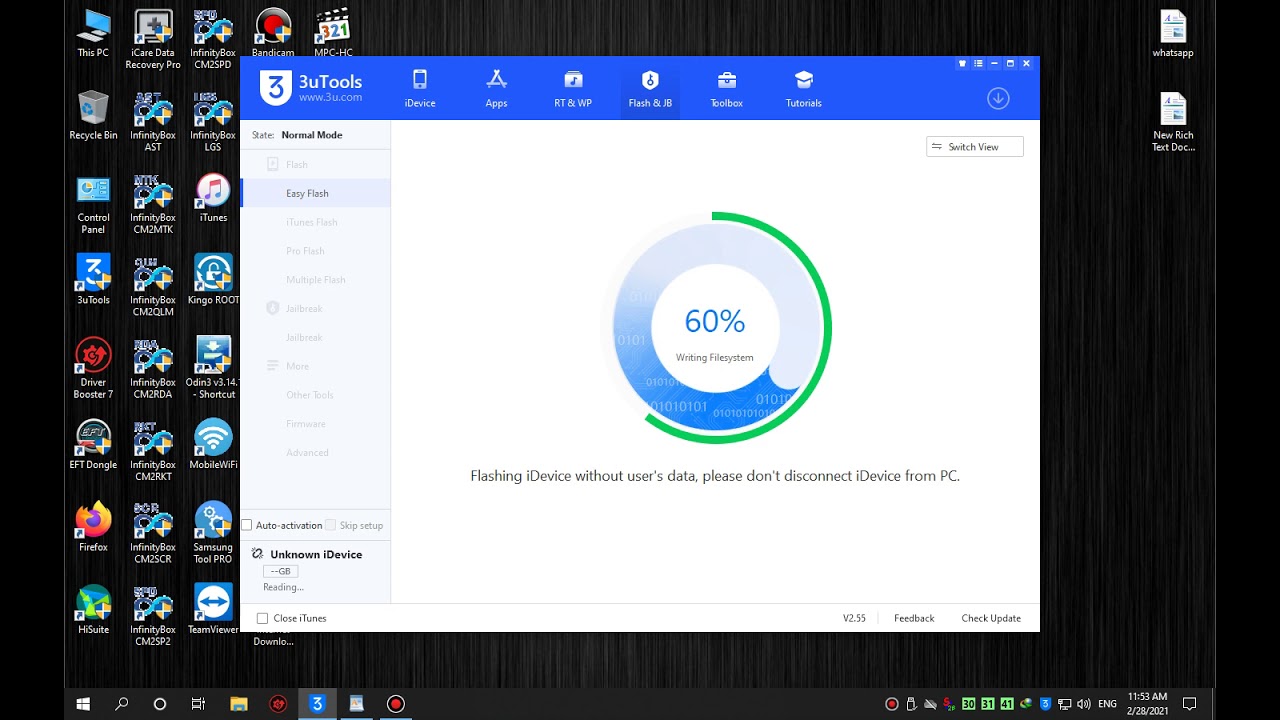Click the V2.55 version label
The image size is (1280, 720).
tap(854, 618)
